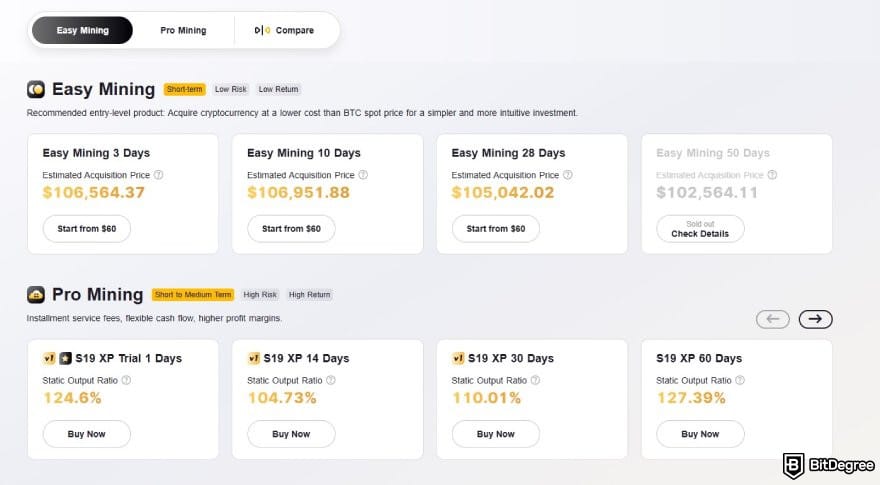The image size is (880, 485).
Task: Click the Pro Mining helmet icon
Action: (x=36, y=294)
